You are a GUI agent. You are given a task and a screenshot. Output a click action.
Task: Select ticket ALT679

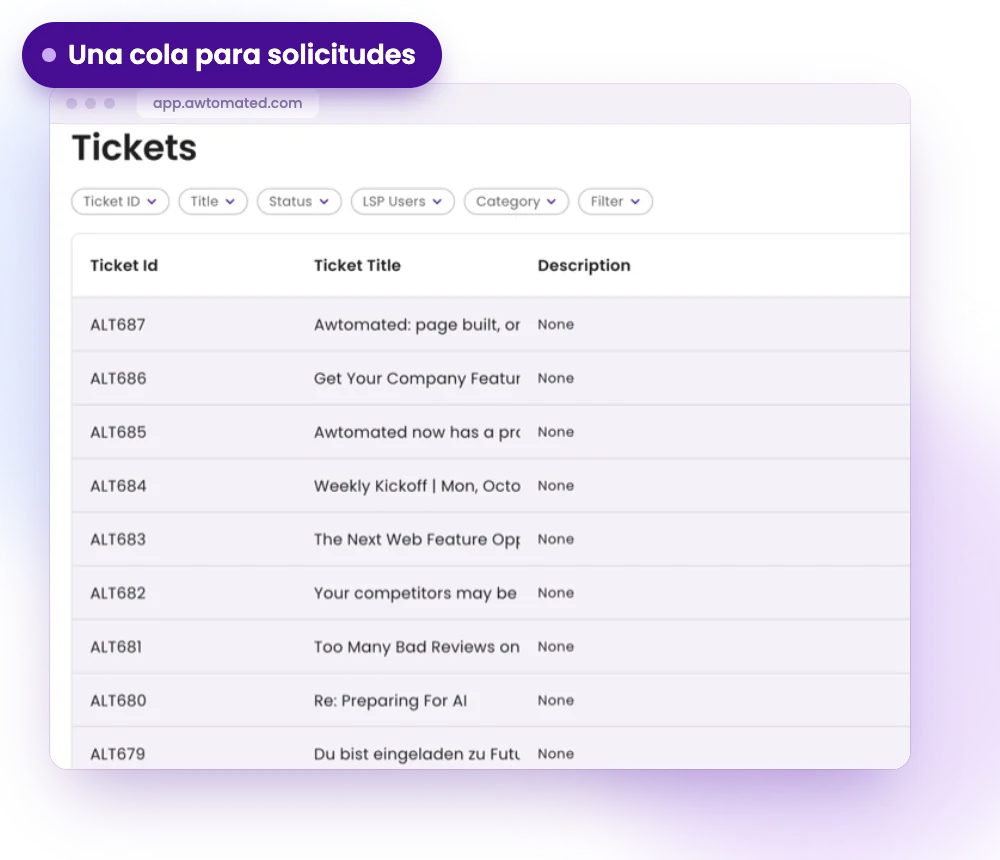[x=118, y=753]
